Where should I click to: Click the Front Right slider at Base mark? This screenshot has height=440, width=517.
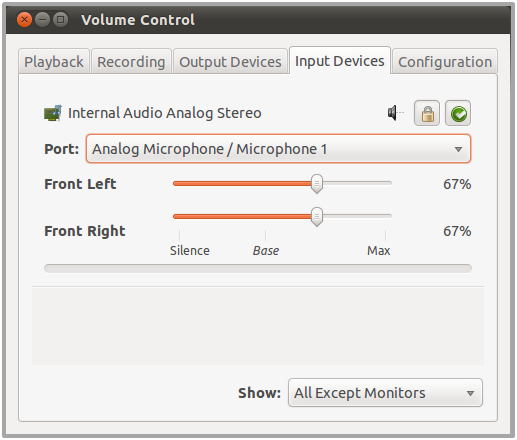(265, 216)
